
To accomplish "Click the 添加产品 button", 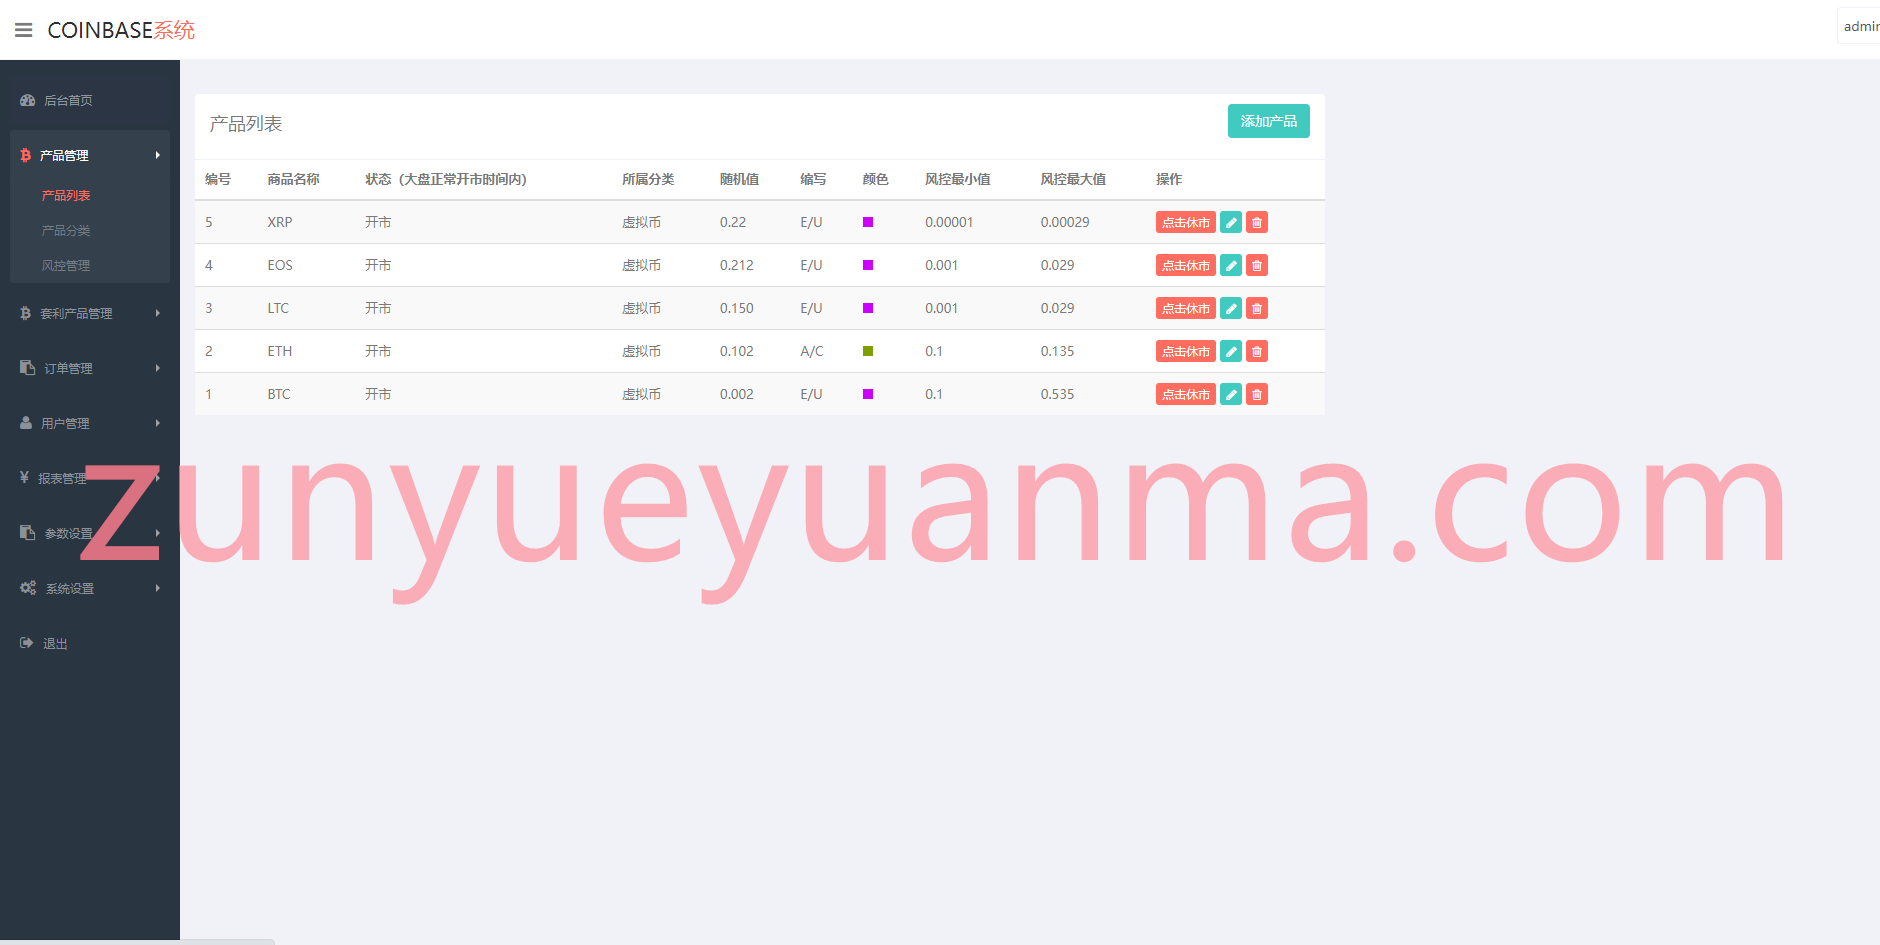I will point(1268,121).
